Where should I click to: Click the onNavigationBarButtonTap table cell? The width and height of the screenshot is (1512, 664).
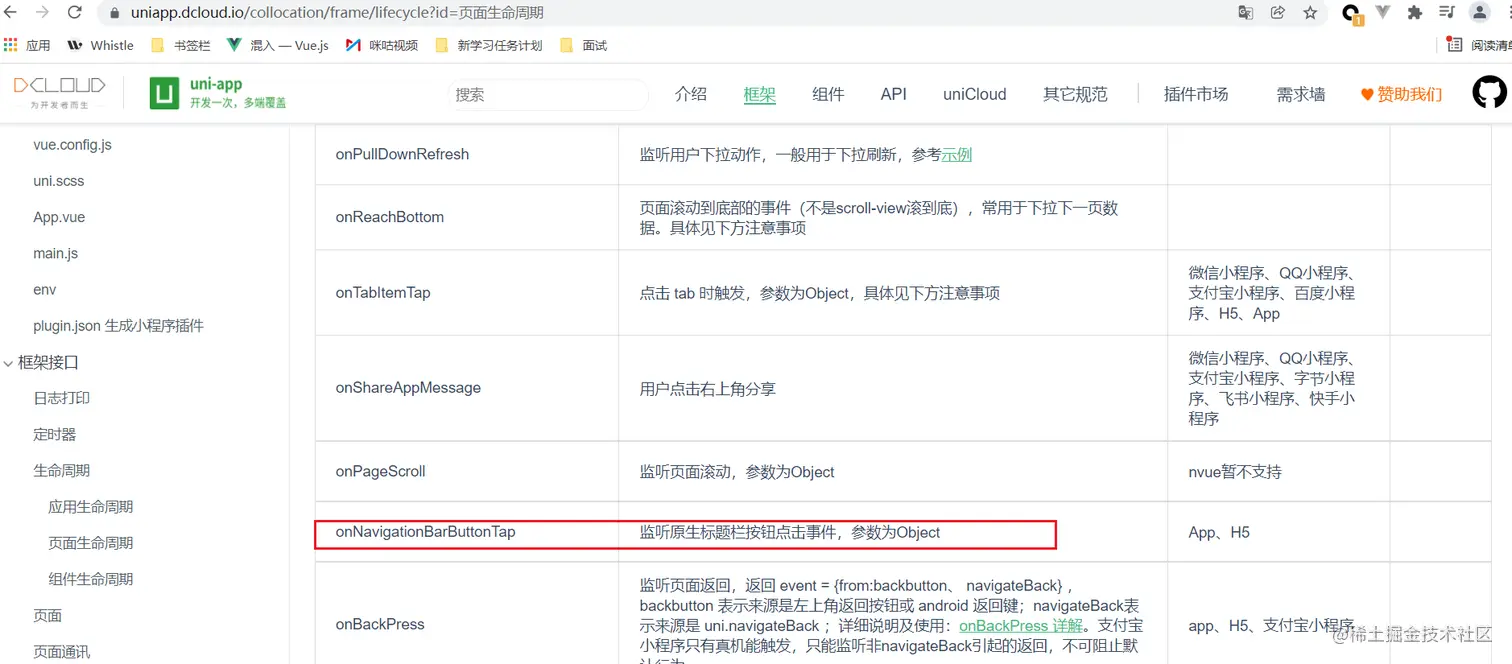[x=467, y=532]
